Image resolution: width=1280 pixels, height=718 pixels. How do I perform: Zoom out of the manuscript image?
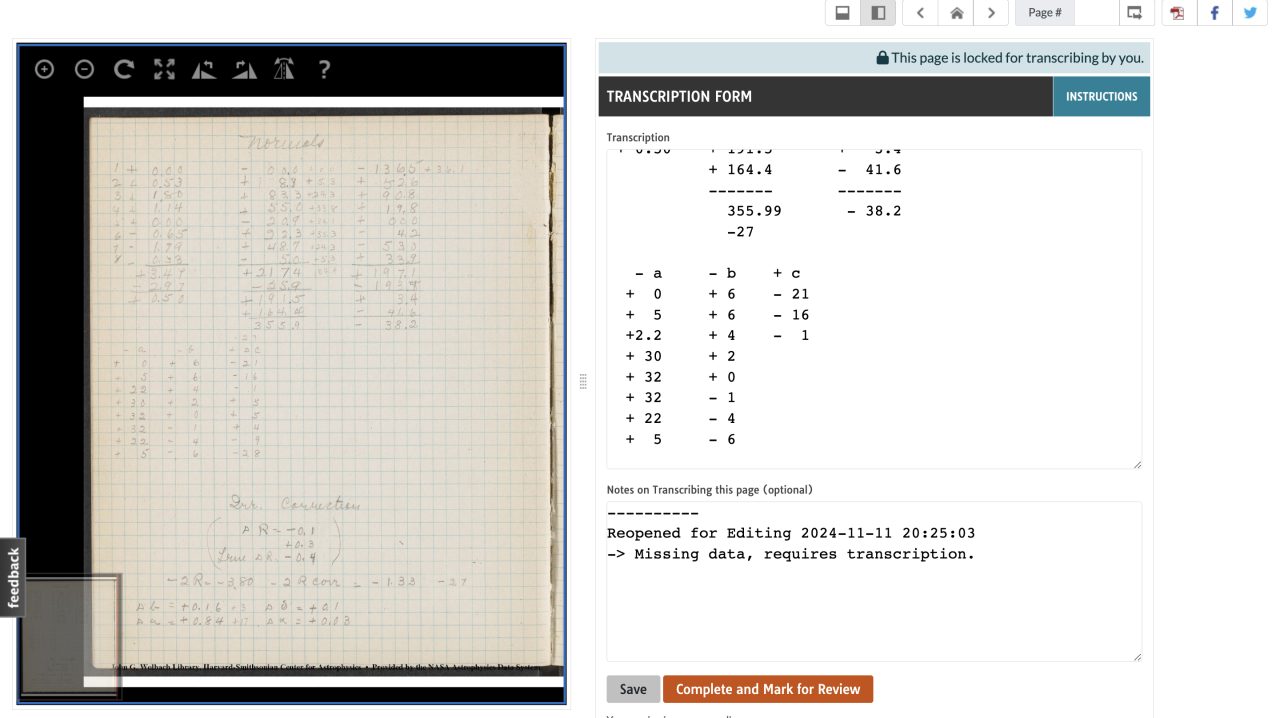[84, 69]
